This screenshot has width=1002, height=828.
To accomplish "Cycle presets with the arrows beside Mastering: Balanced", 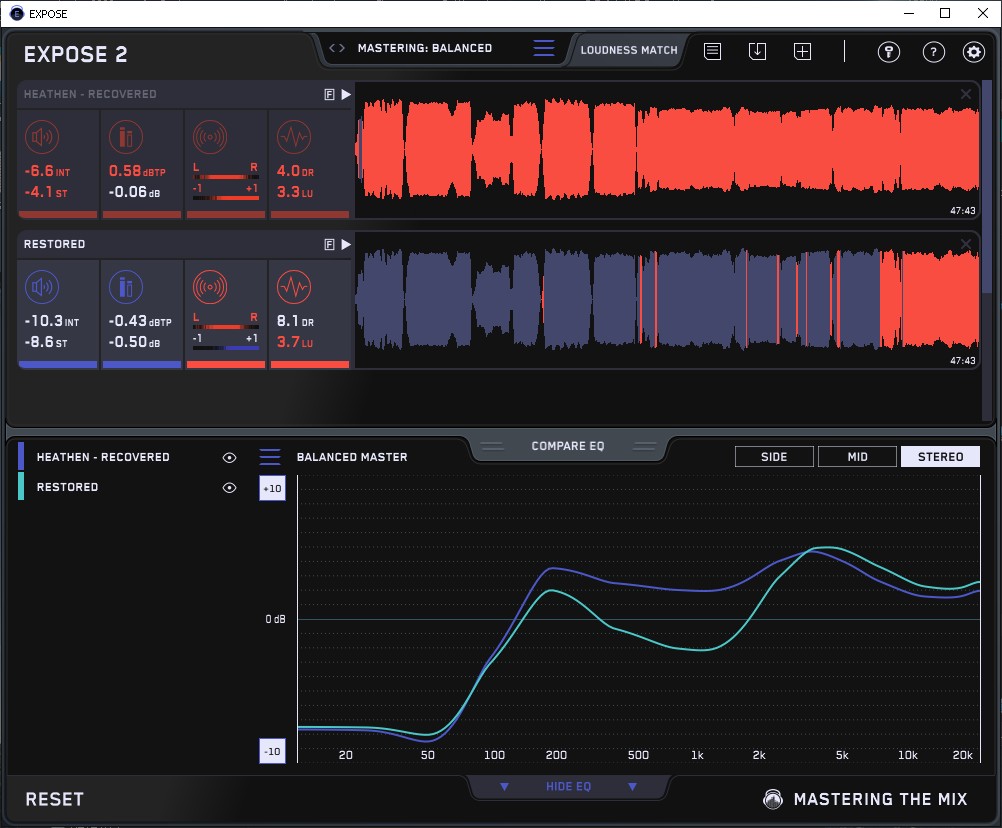I will (337, 48).
